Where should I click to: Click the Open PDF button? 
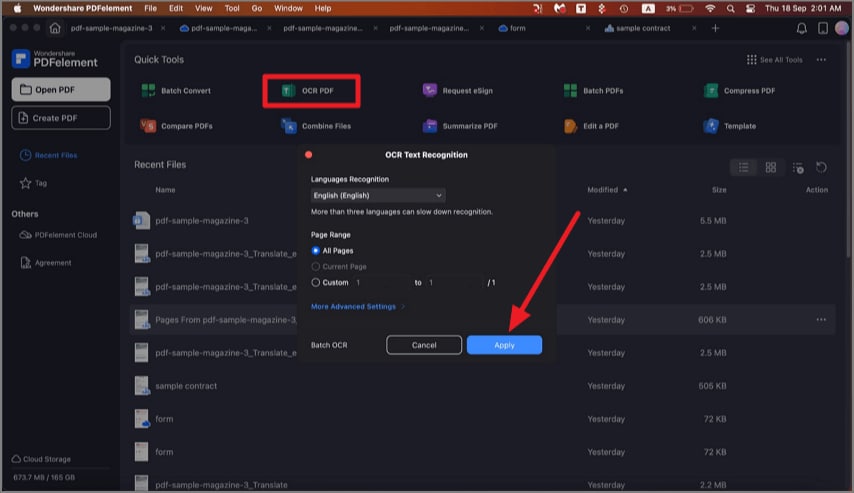point(61,89)
